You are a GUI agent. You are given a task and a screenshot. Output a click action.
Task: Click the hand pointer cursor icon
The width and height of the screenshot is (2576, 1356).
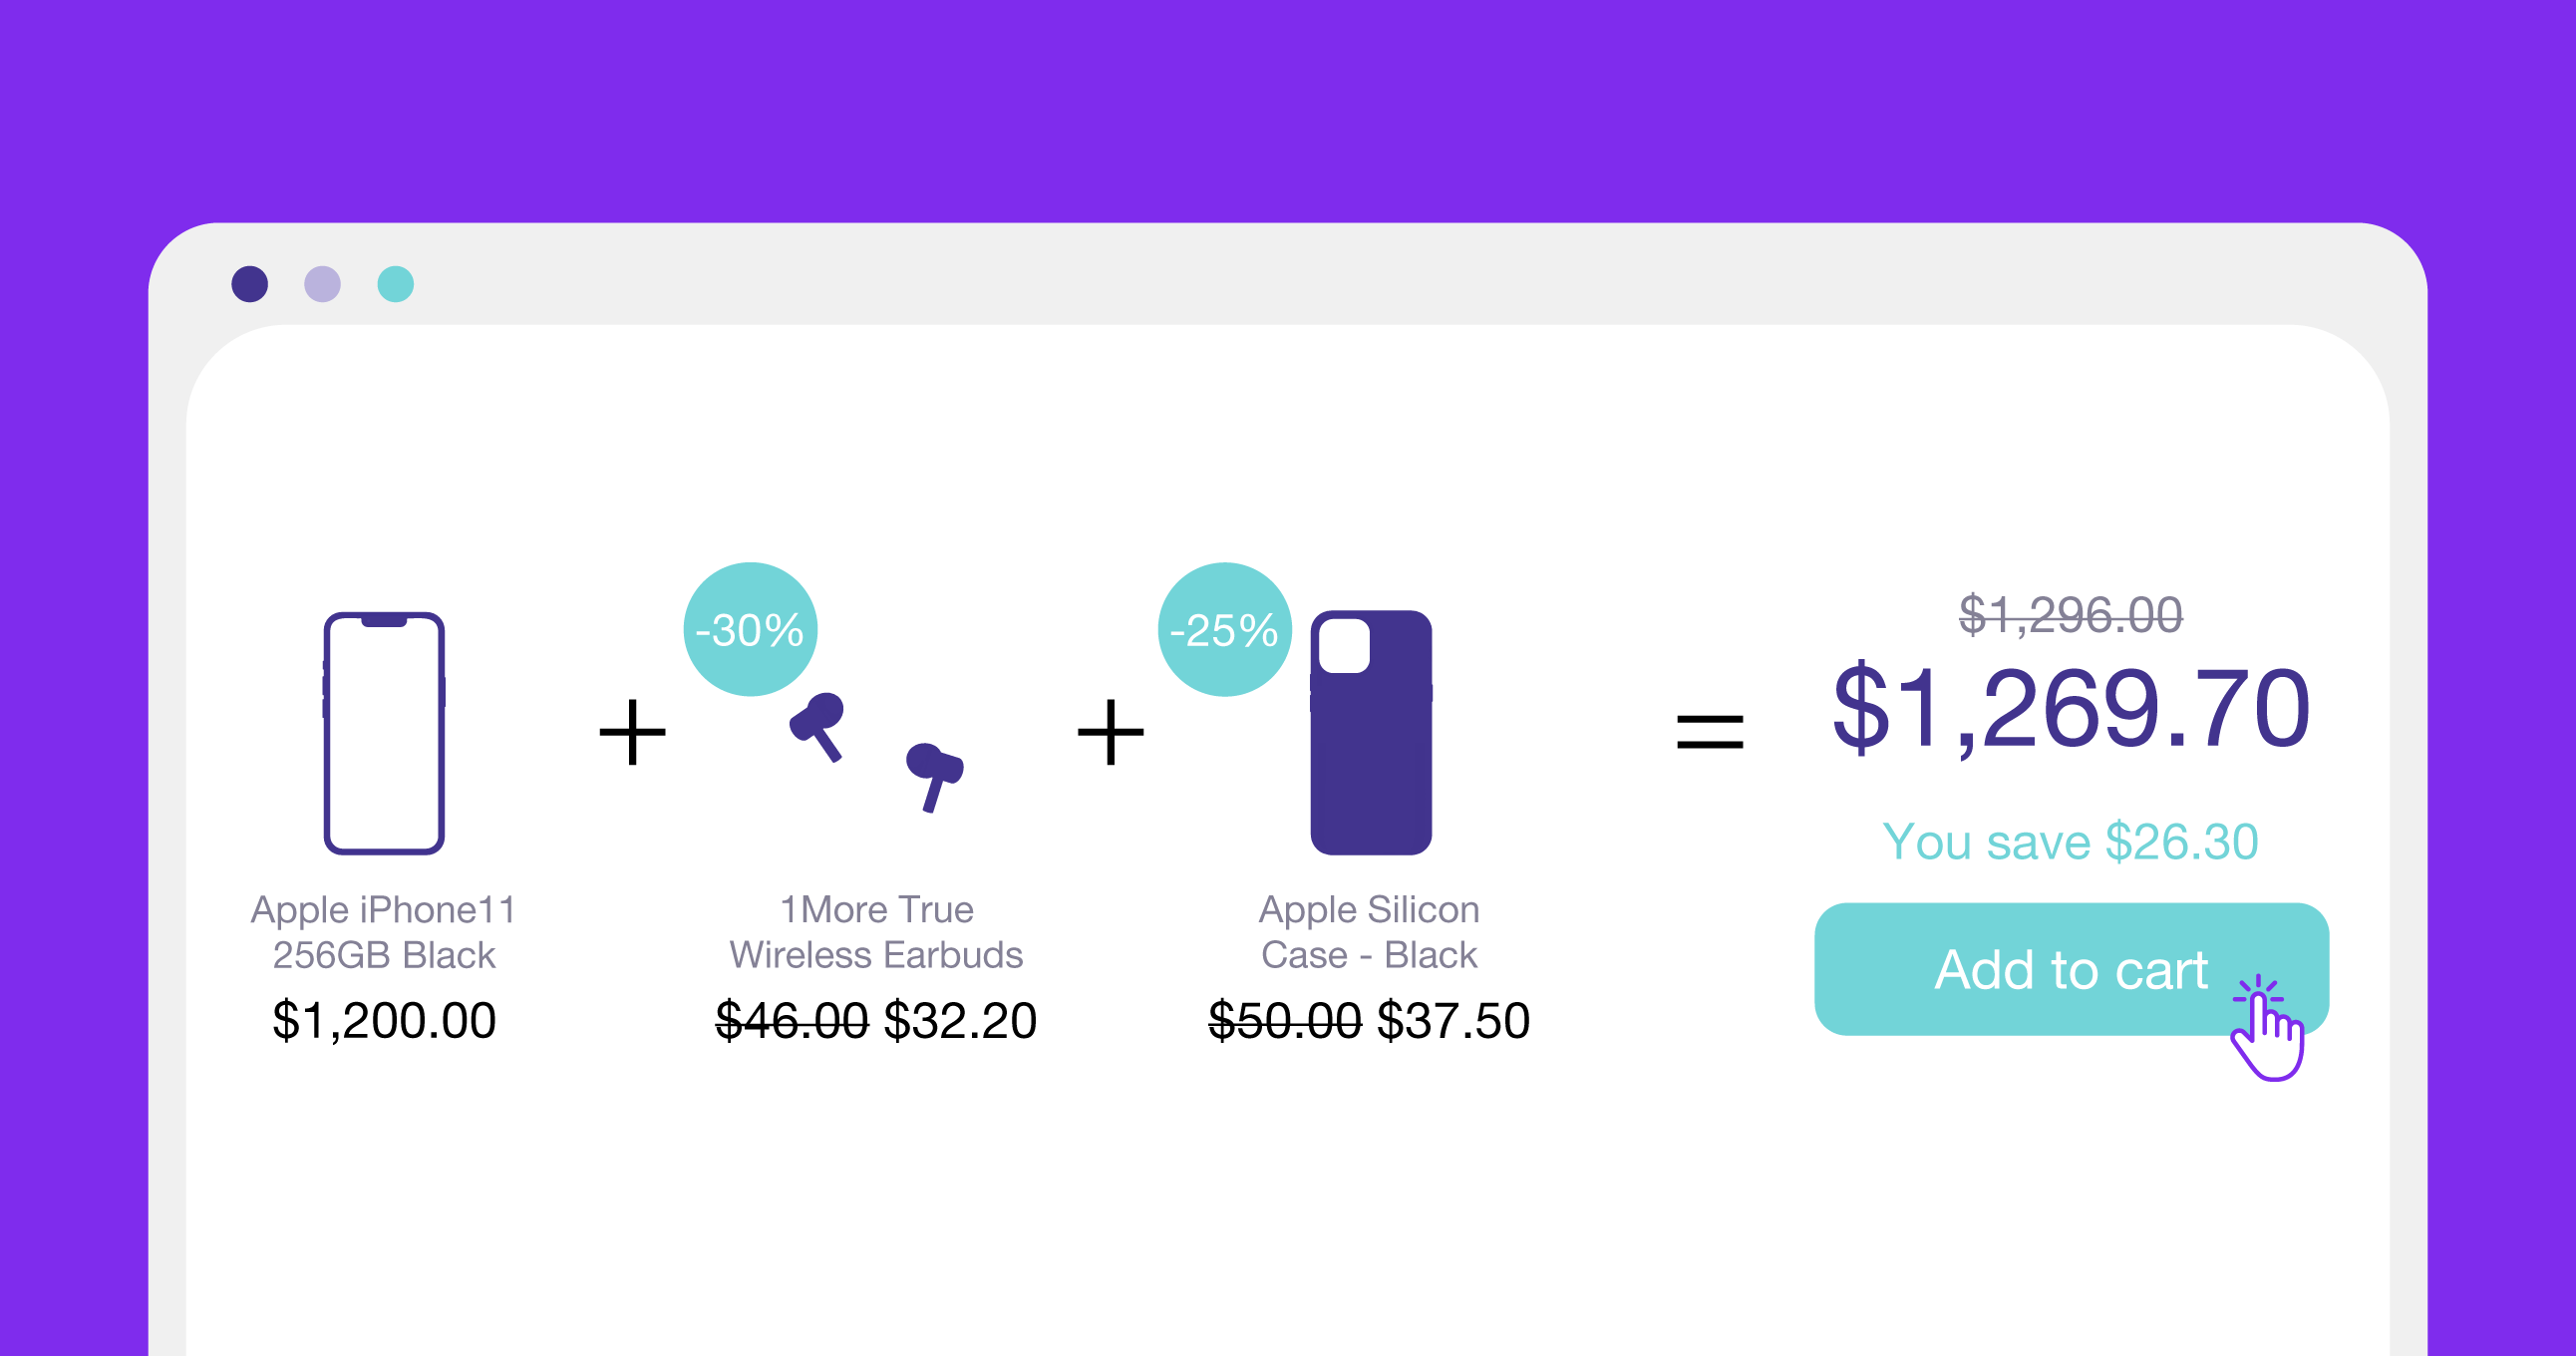(2268, 1036)
